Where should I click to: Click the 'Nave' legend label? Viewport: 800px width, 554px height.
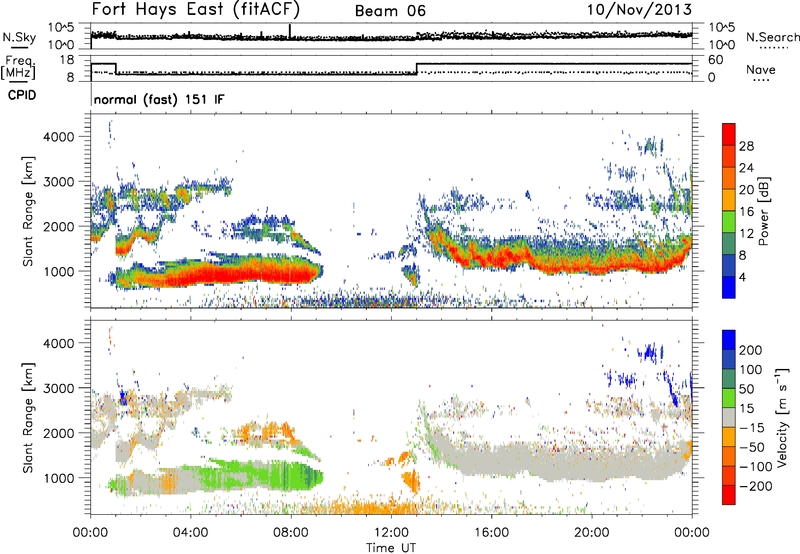point(760,70)
